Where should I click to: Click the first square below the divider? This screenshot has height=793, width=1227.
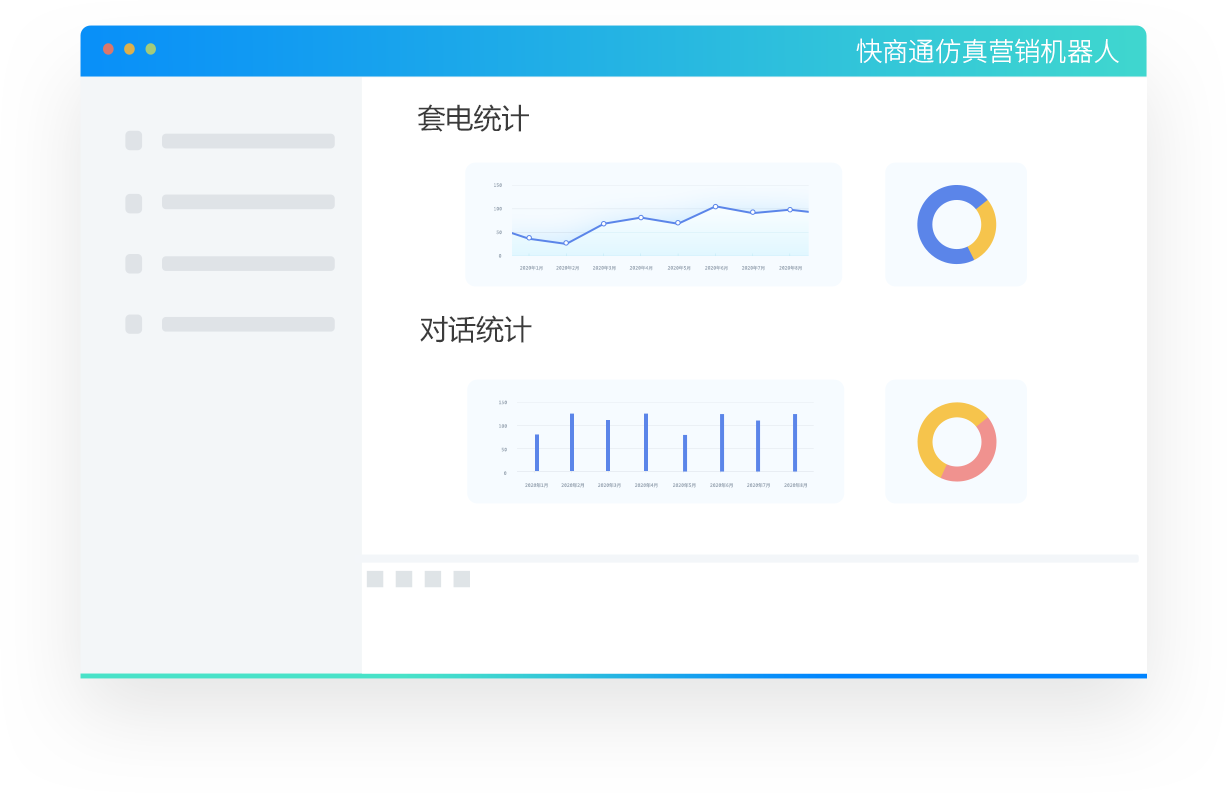tap(375, 579)
